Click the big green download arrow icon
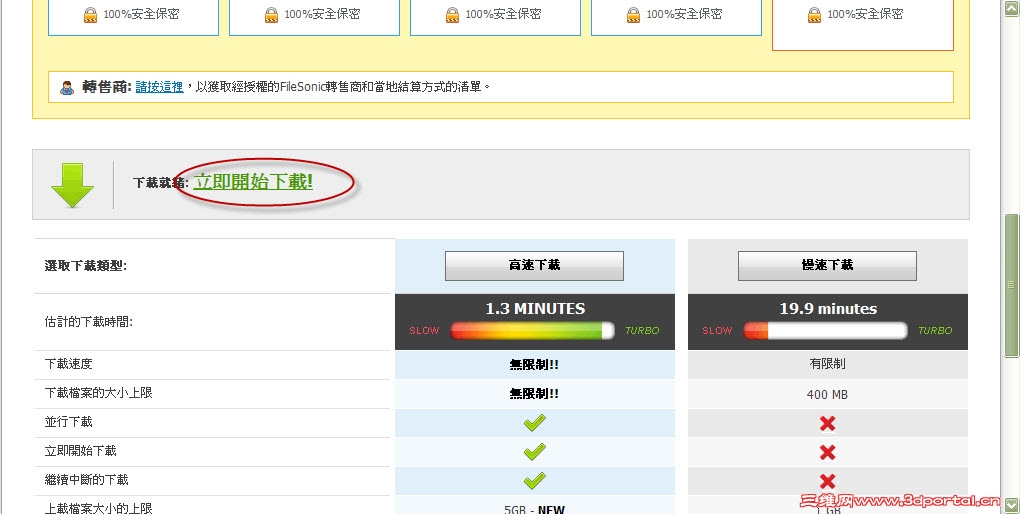 pyautogui.click(x=72, y=185)
